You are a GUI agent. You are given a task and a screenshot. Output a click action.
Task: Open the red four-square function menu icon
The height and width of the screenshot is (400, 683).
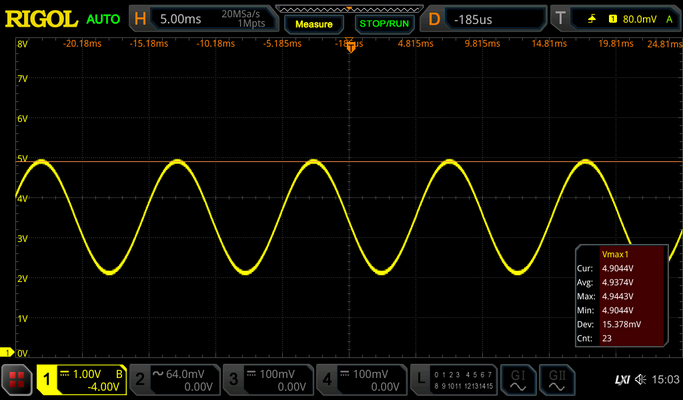(x=17, y=380)
